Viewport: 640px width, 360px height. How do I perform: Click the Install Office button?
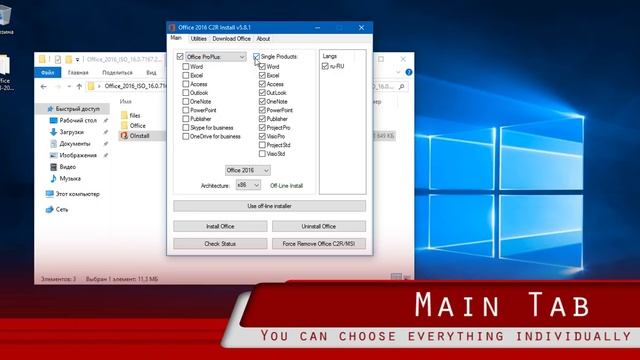click(x=220, y=226)
